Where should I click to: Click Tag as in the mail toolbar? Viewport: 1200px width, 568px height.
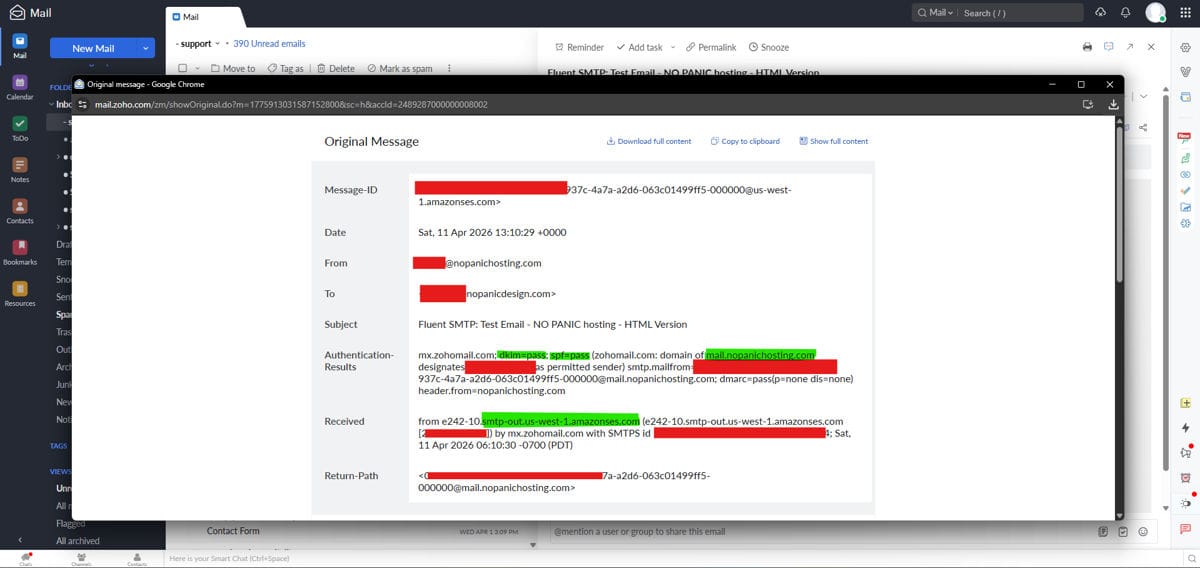(286, 68)
